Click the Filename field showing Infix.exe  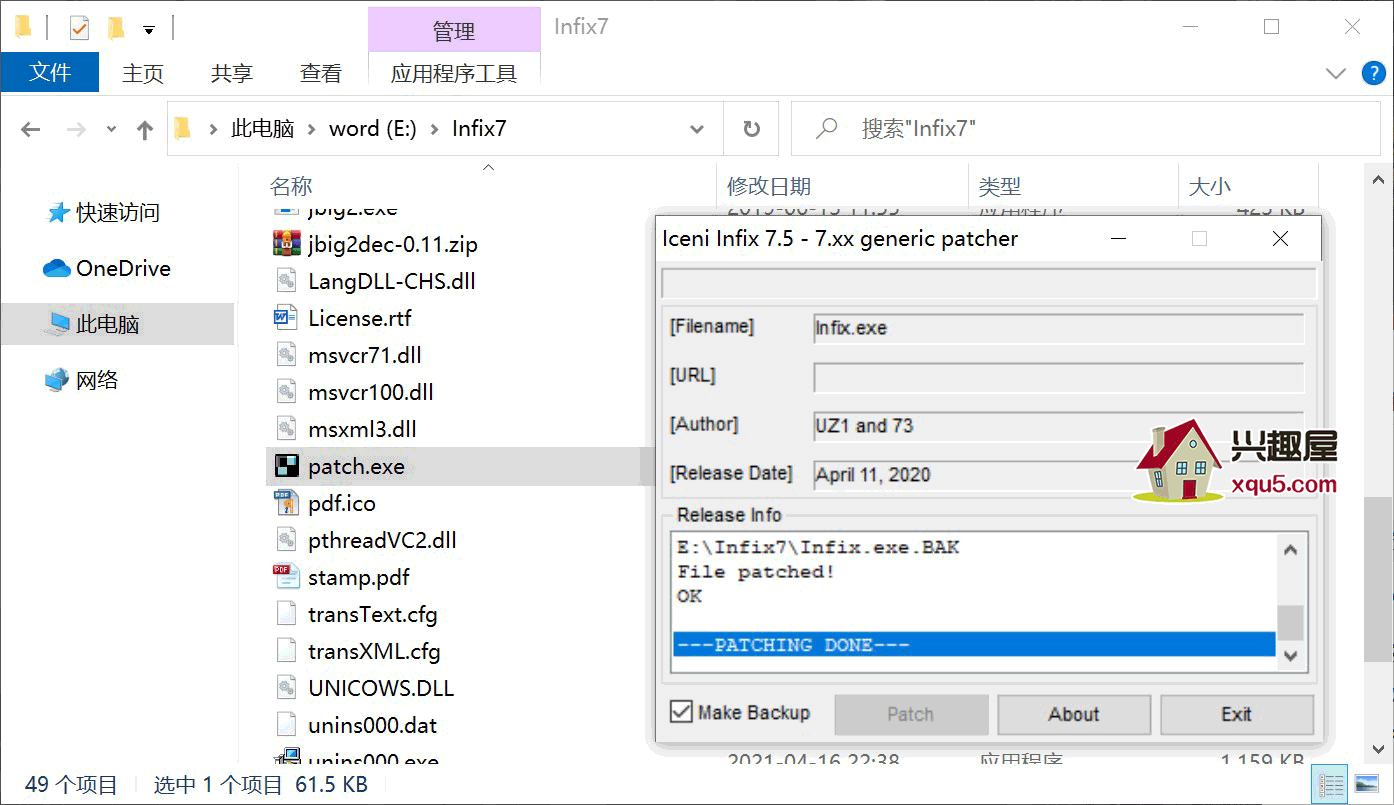1059,328
